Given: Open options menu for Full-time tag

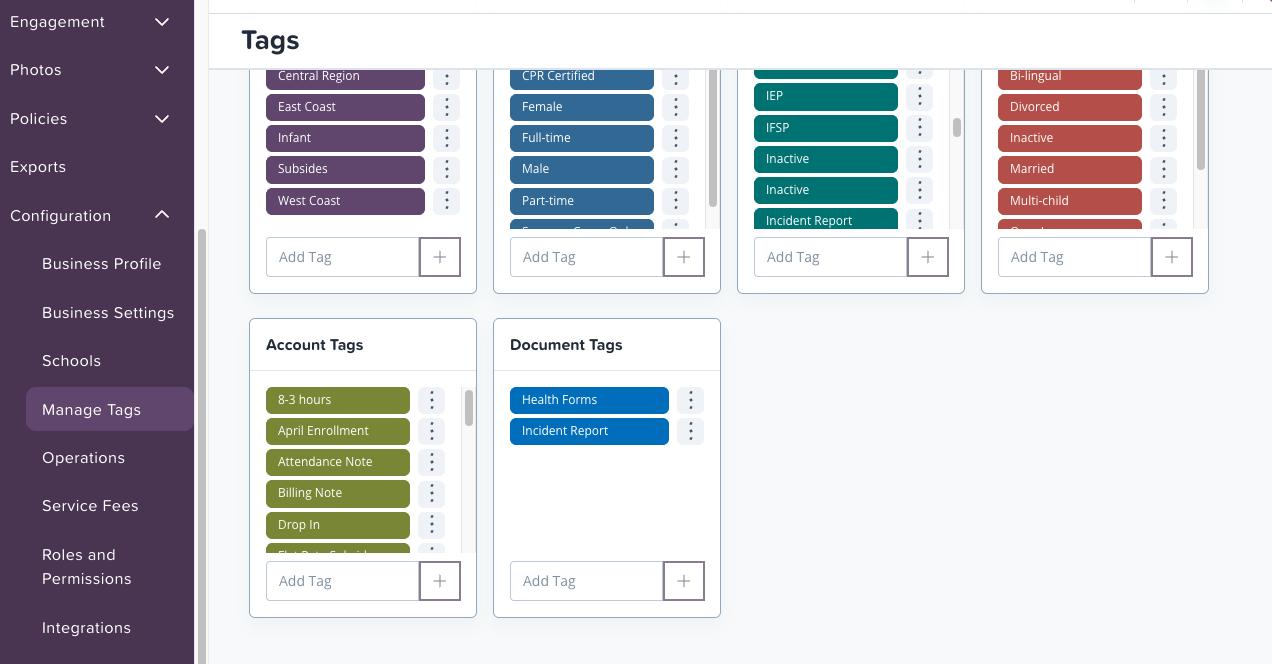Looking at the screenshot, I should pyautogui.click(x=675, y=138).
